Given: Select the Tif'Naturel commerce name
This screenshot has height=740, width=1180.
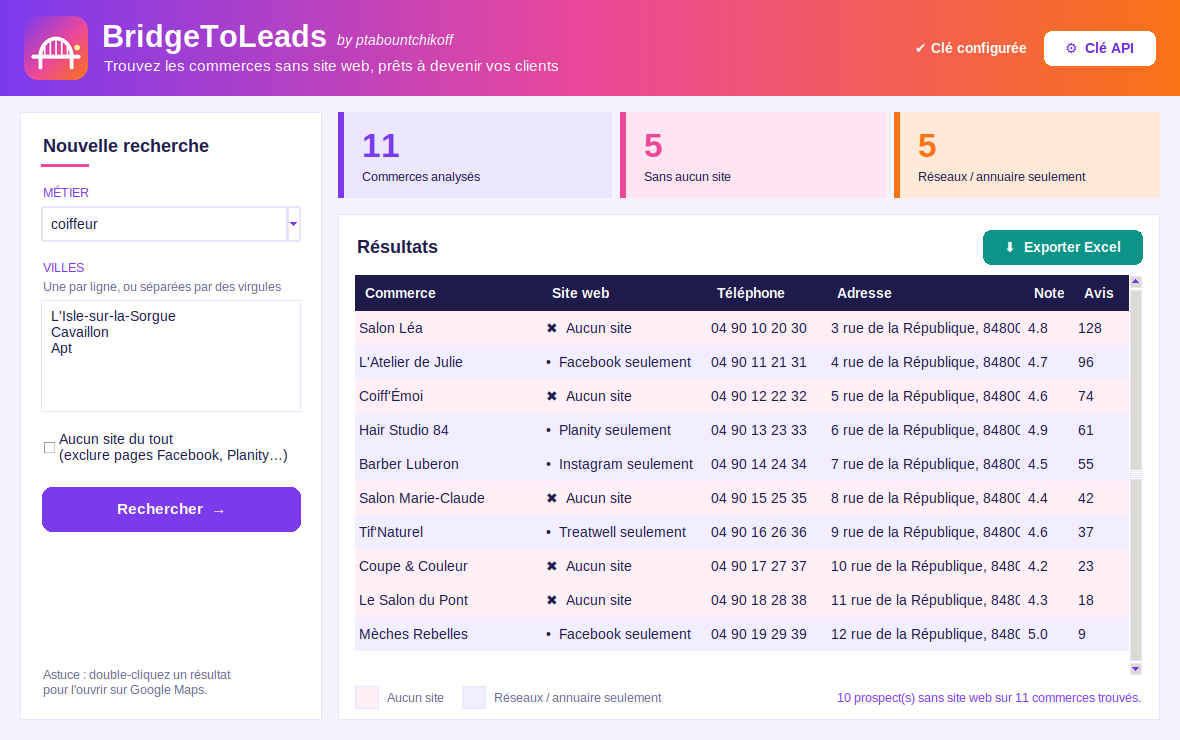Looking at the screenshot, I should 391,532.
